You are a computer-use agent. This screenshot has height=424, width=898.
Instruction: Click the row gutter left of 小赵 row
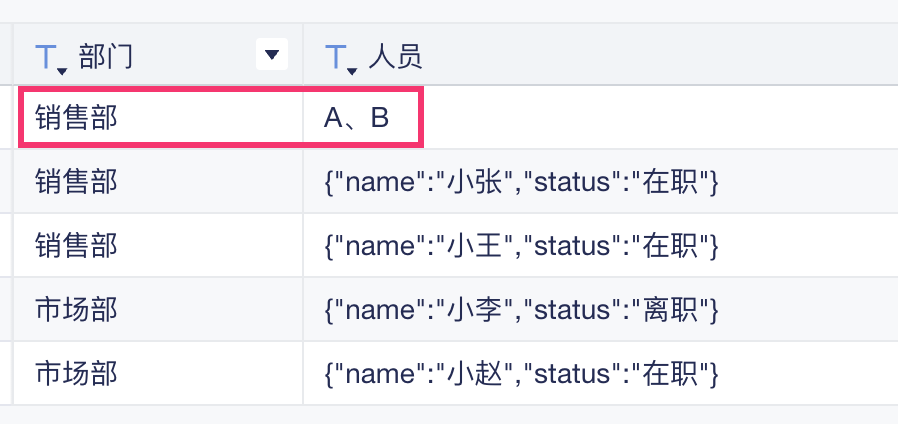click(6, 374)
